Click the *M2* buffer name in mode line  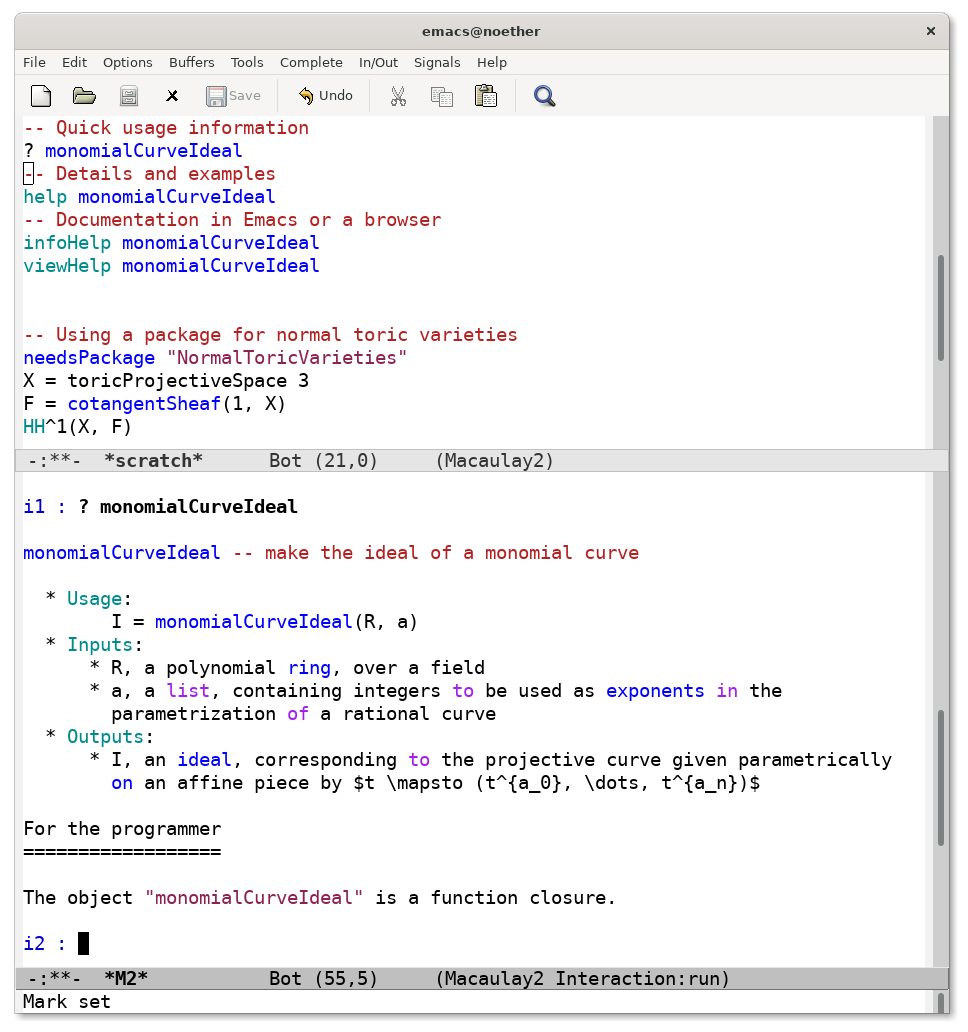[126, 979]
